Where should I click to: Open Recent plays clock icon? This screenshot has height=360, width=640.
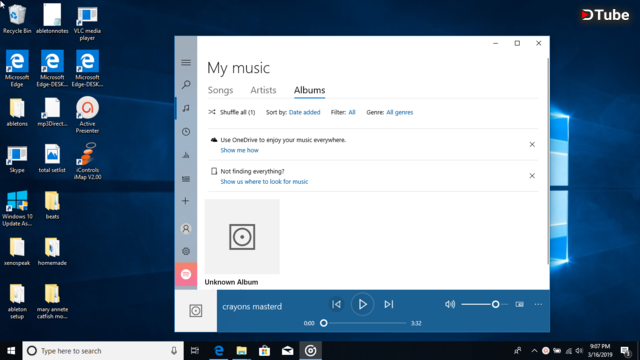(186, 131)
